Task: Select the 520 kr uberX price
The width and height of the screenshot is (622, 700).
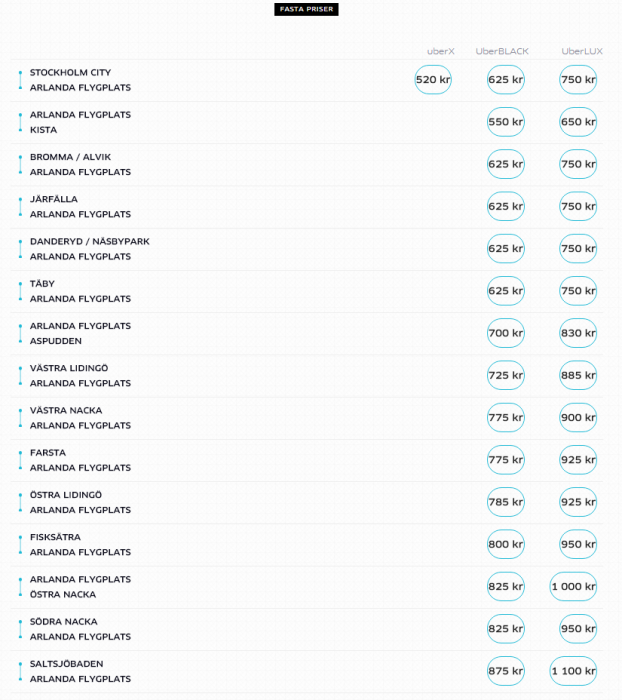Action: 433,80
